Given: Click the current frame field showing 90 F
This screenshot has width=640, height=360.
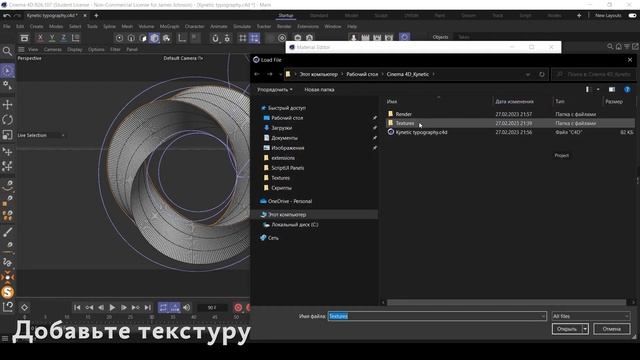Looking at the screenshot, I should 212,307.
